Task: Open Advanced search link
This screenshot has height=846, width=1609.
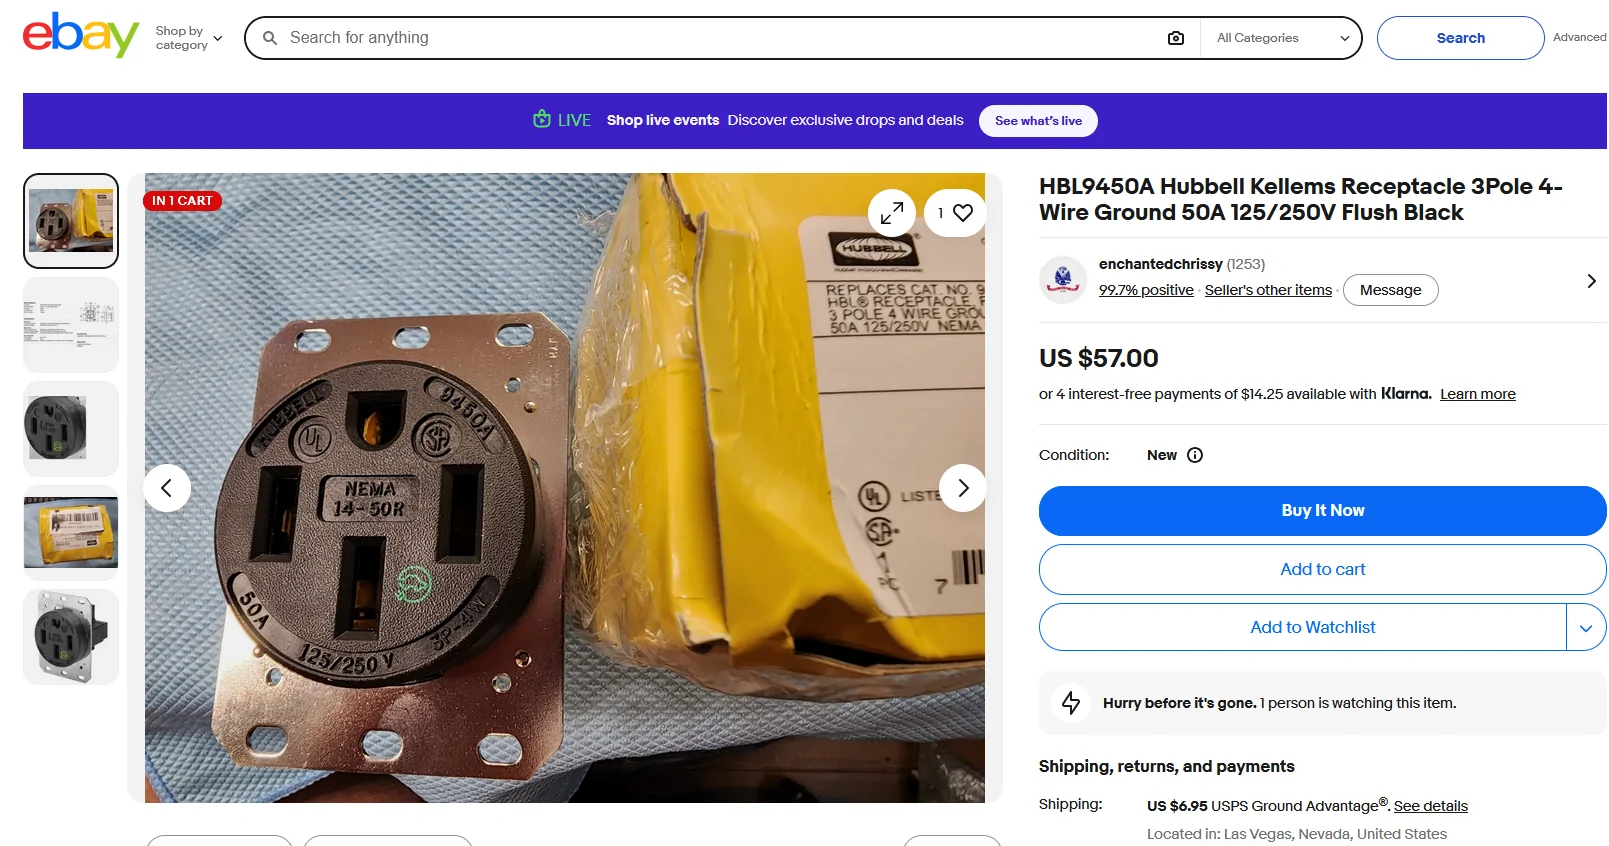Action: point(1579,37)
